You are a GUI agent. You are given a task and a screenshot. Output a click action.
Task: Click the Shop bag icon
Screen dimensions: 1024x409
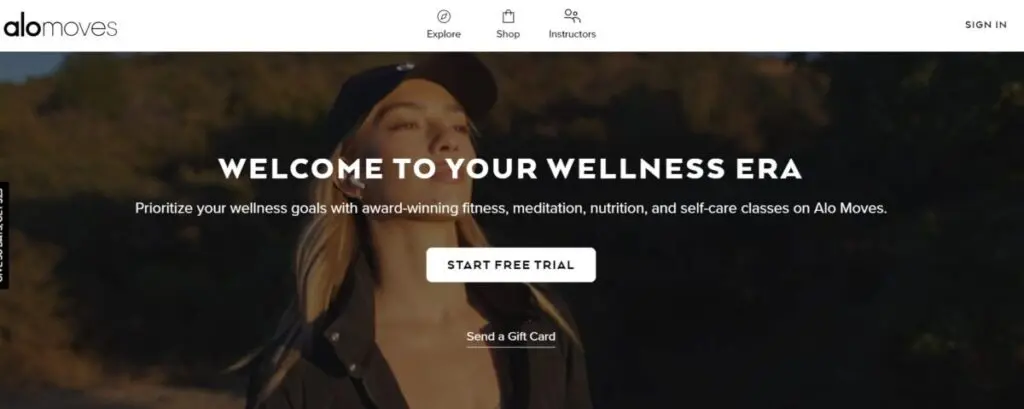508,16
